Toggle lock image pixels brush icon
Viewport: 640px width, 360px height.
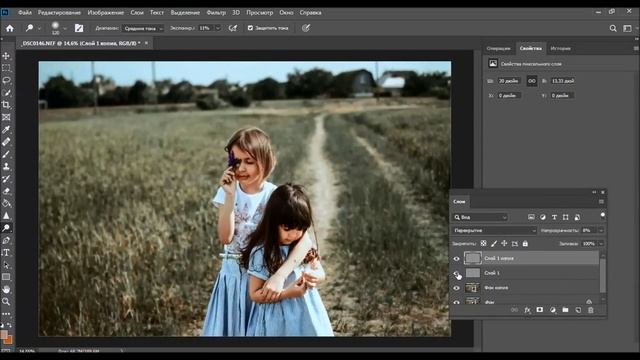(x=494, y=244)
